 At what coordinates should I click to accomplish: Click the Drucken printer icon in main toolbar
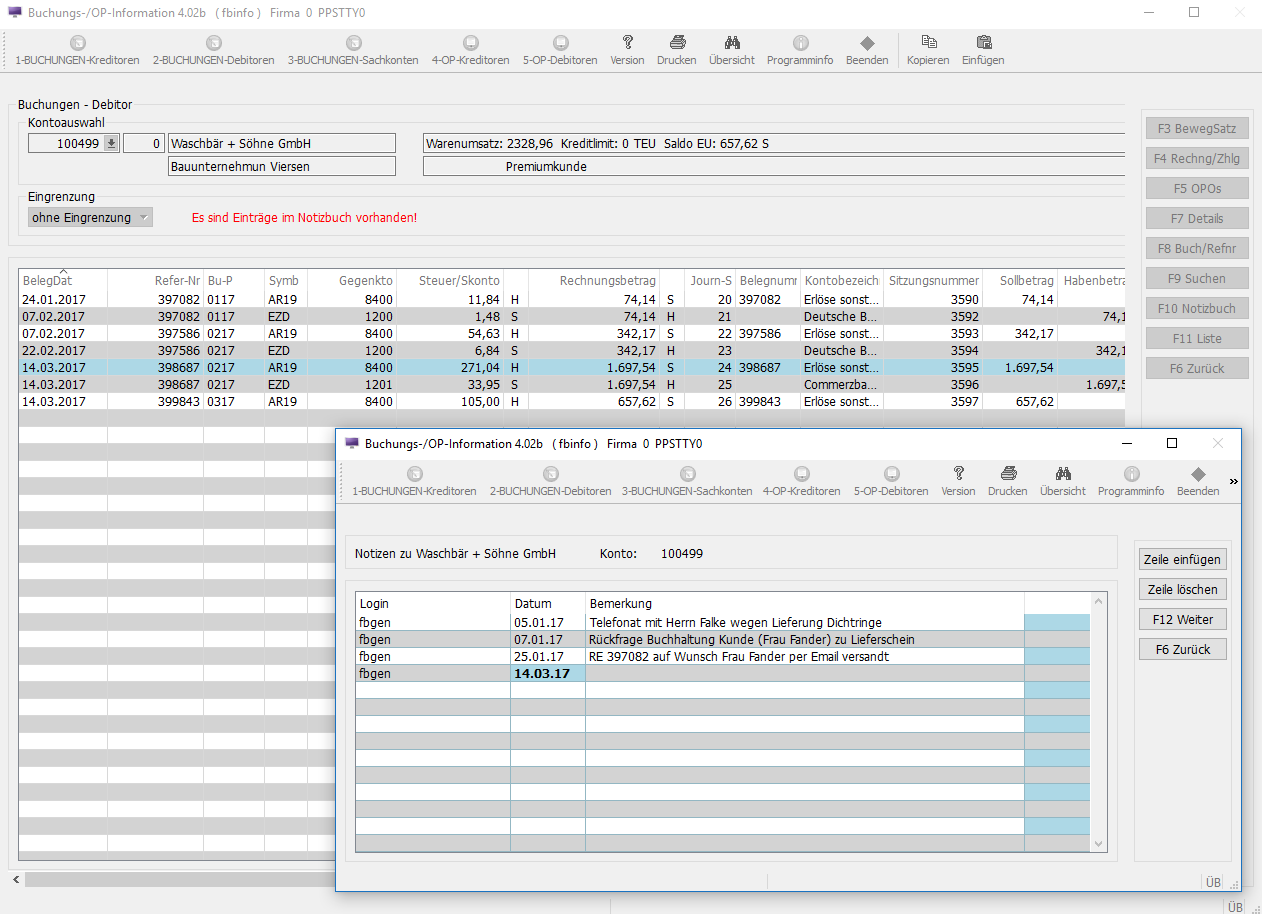[x=677, y=43]
